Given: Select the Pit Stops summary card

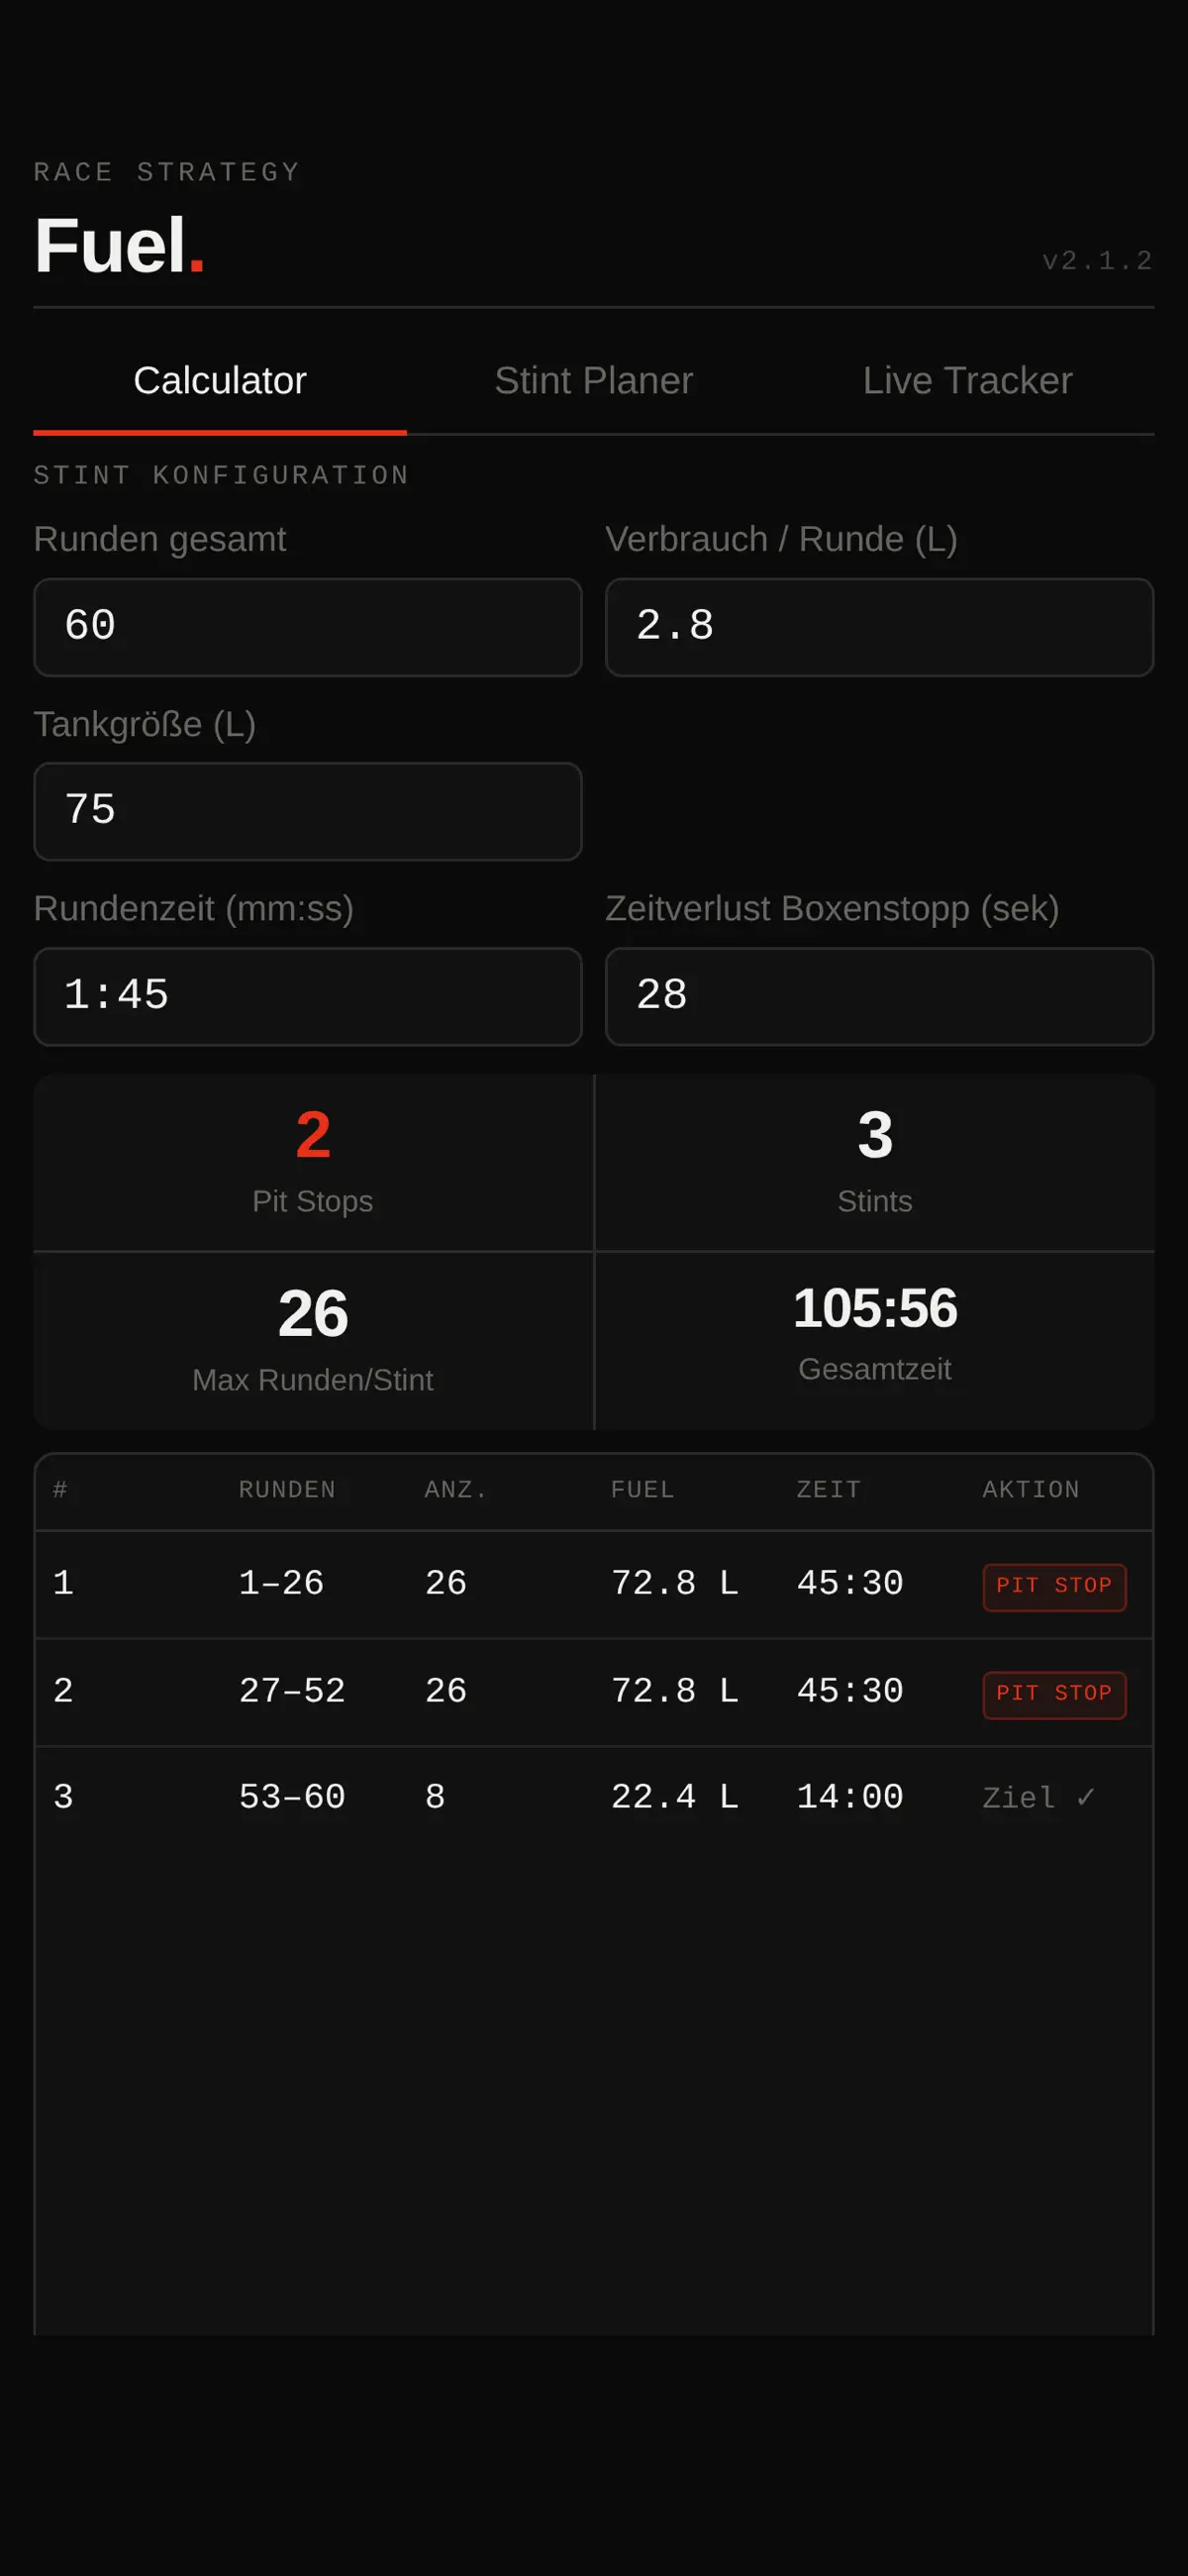Looking at the screenshot, I should point(313,1162).
